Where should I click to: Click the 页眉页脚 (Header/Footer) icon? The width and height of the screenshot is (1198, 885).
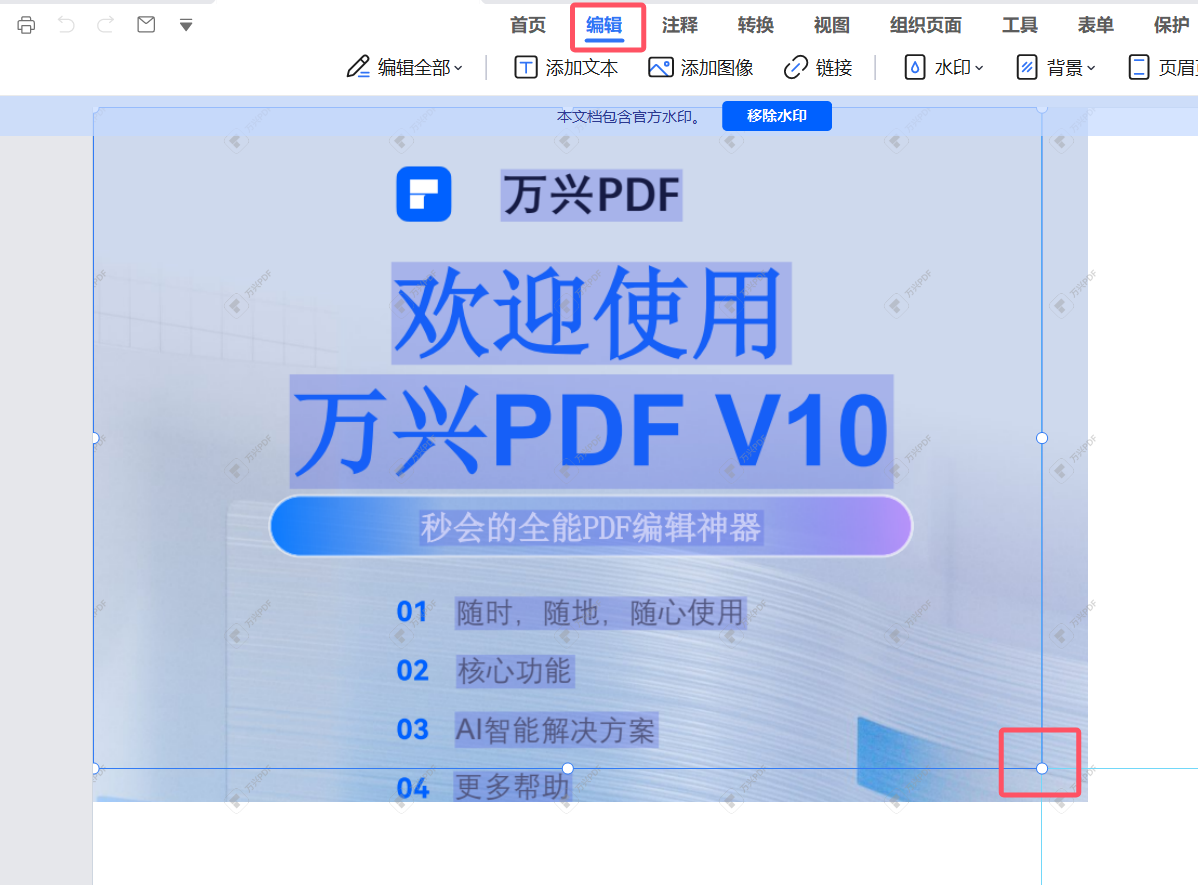pyautogui.click(x=1141, y=67)
